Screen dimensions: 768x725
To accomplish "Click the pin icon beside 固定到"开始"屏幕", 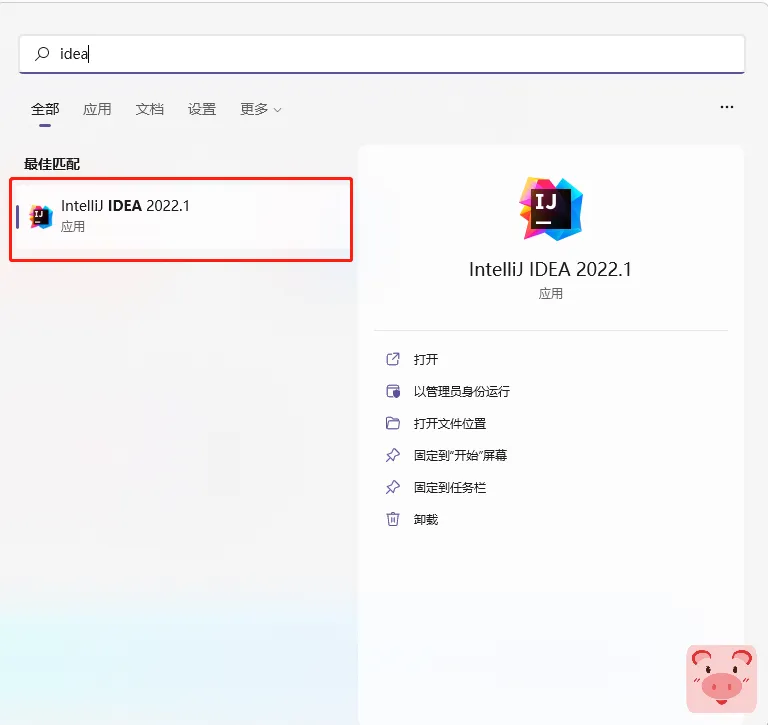I will tap(393, 455).
